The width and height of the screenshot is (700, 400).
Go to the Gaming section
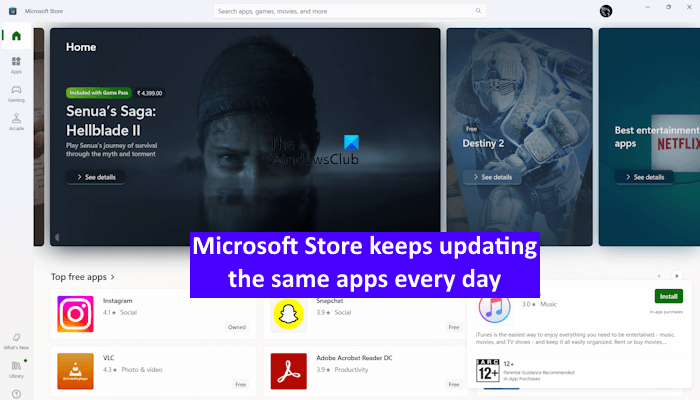17,94
